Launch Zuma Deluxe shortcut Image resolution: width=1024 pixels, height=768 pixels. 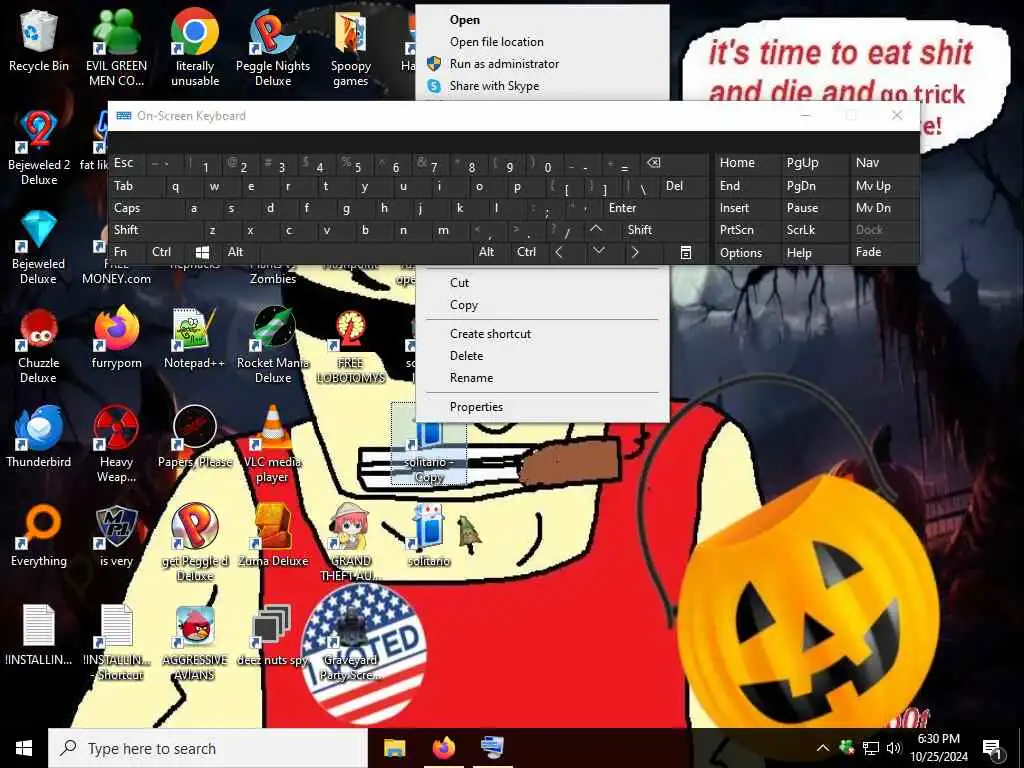point(273,536)
